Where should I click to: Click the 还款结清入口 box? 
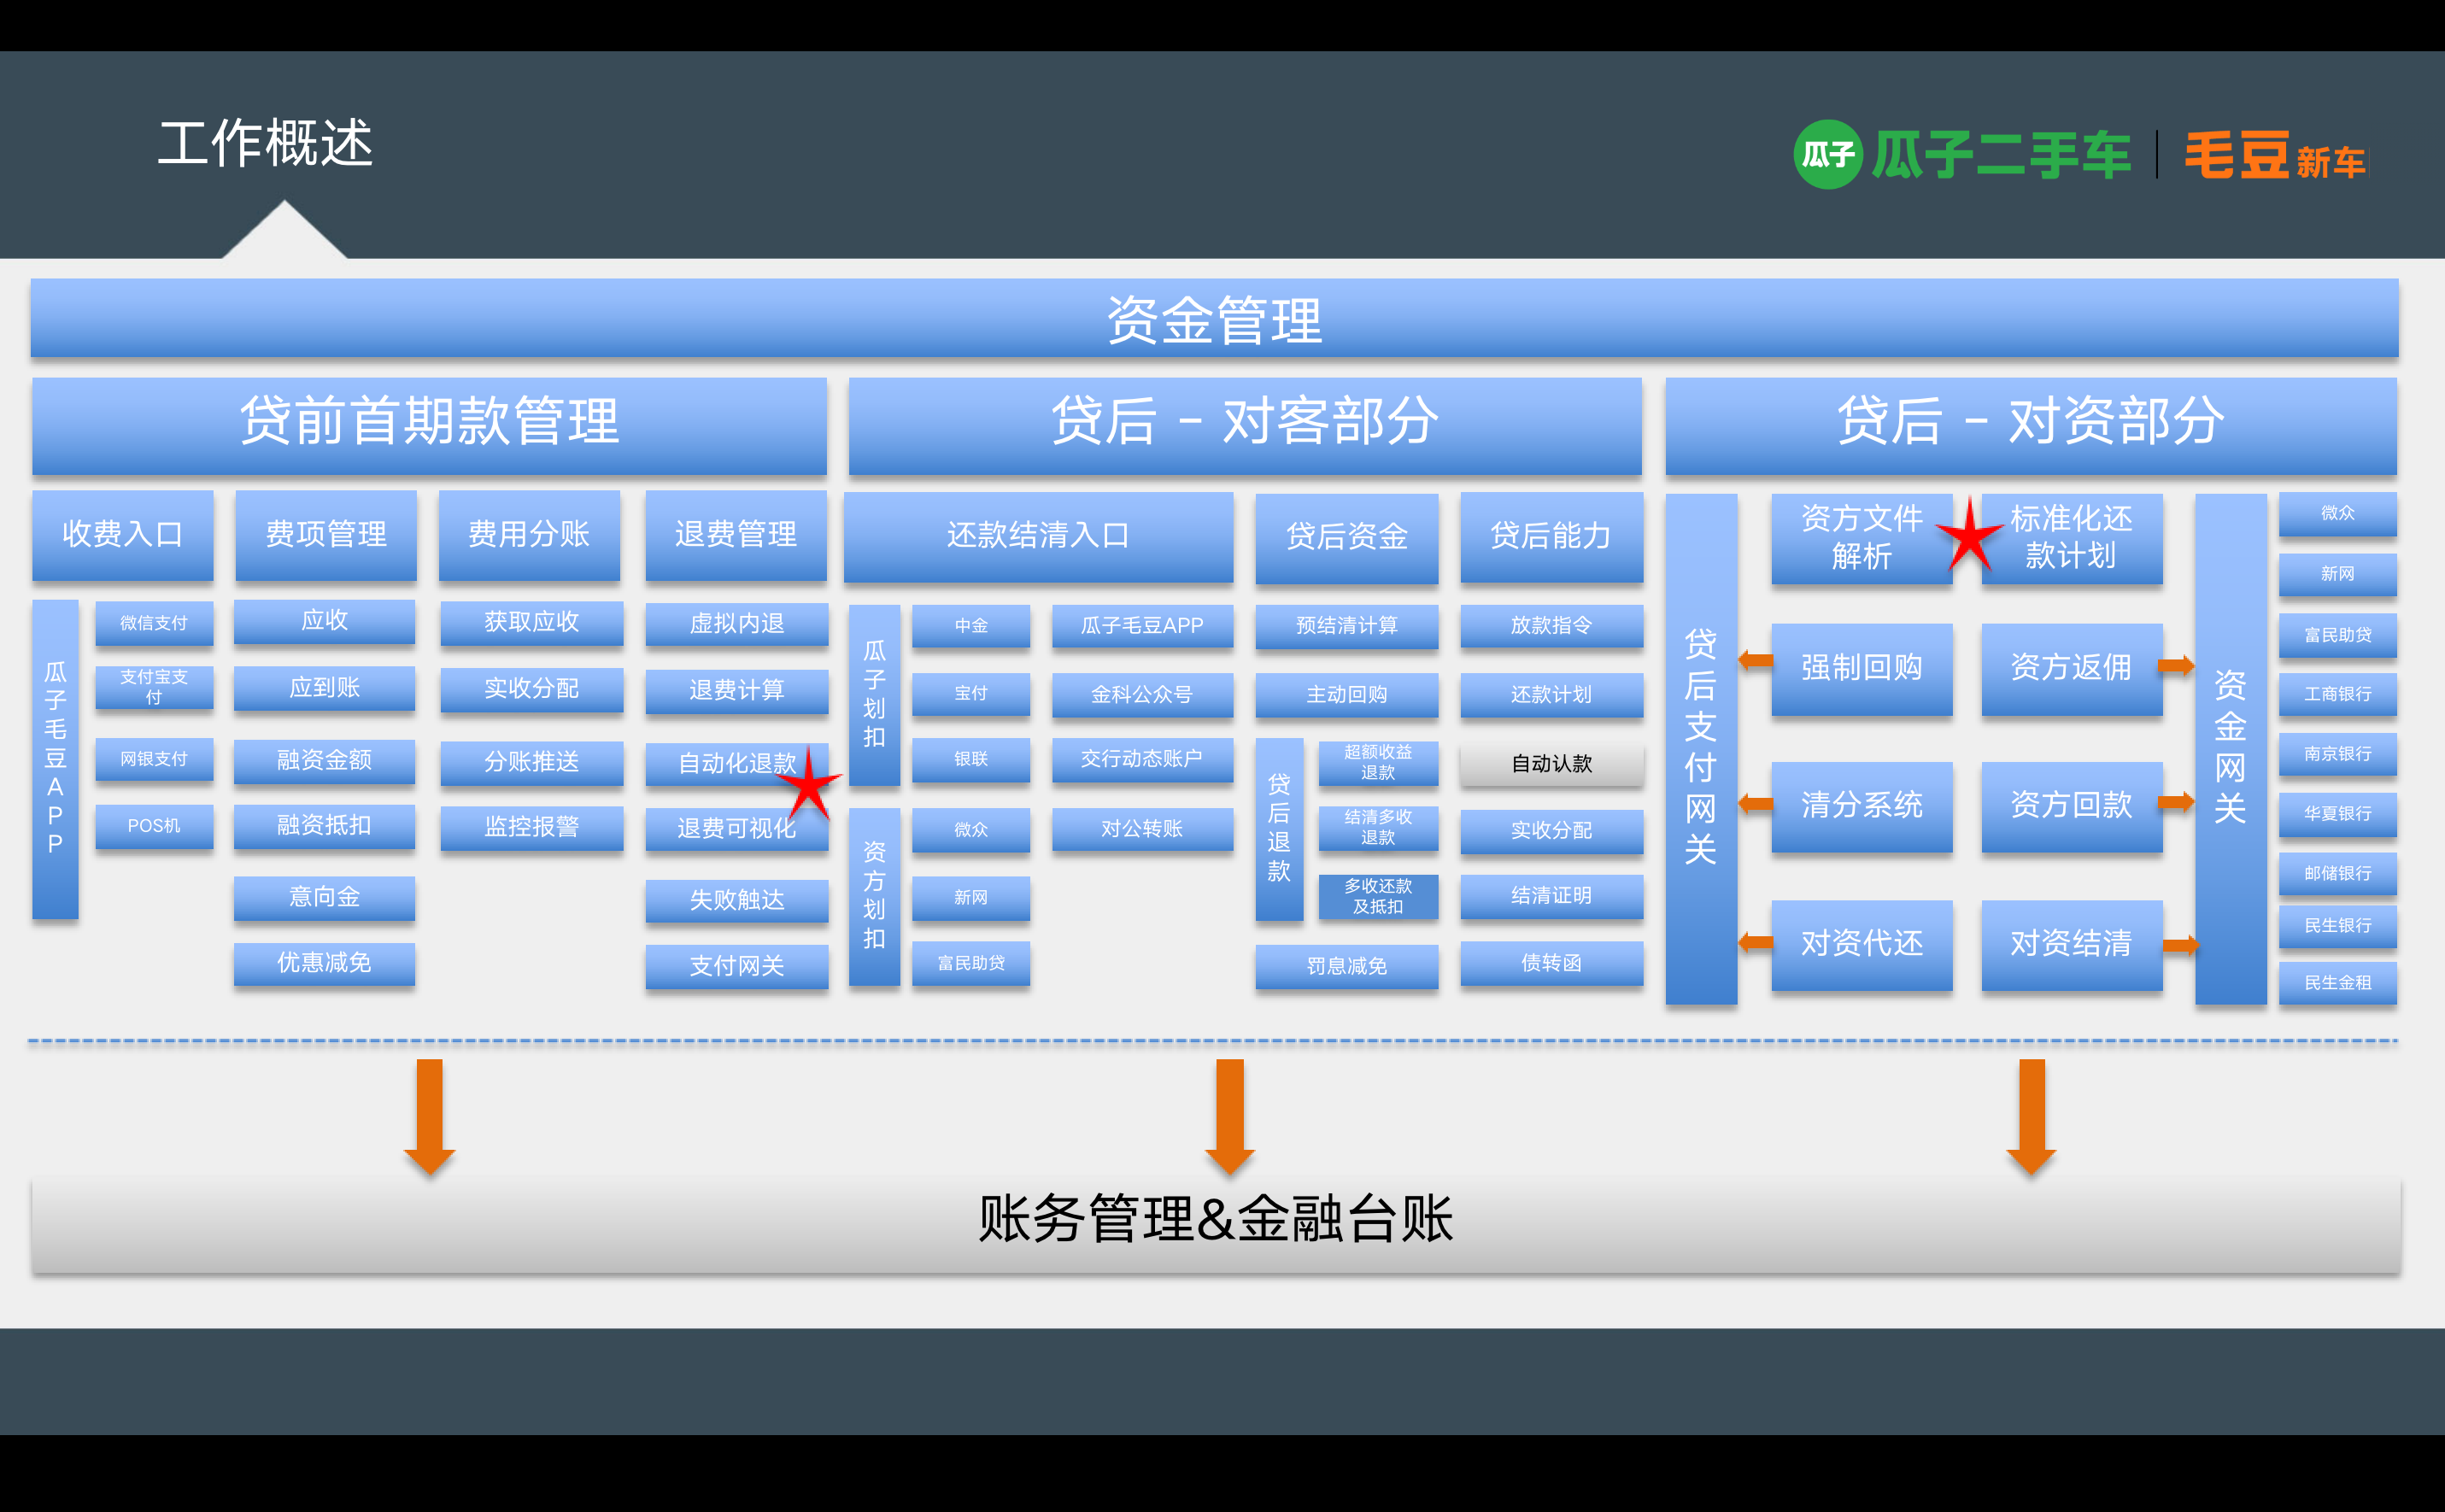click(x=1038, y=536)
